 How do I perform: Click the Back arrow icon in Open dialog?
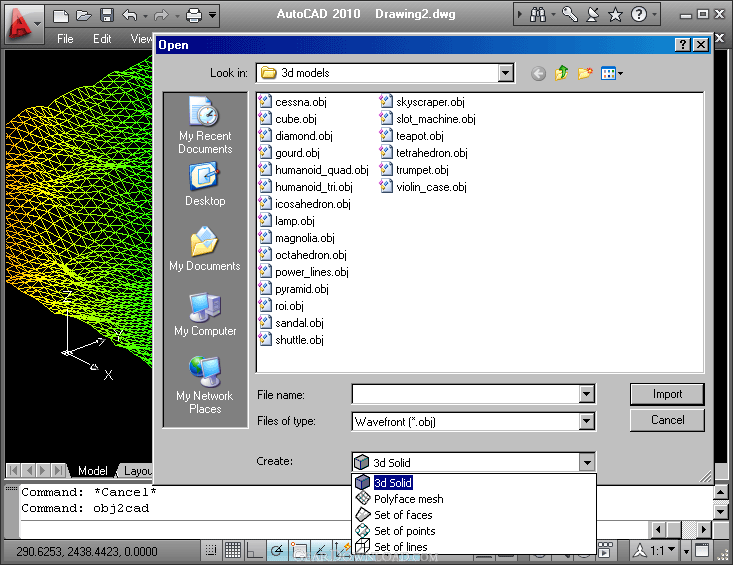point(539,73)
